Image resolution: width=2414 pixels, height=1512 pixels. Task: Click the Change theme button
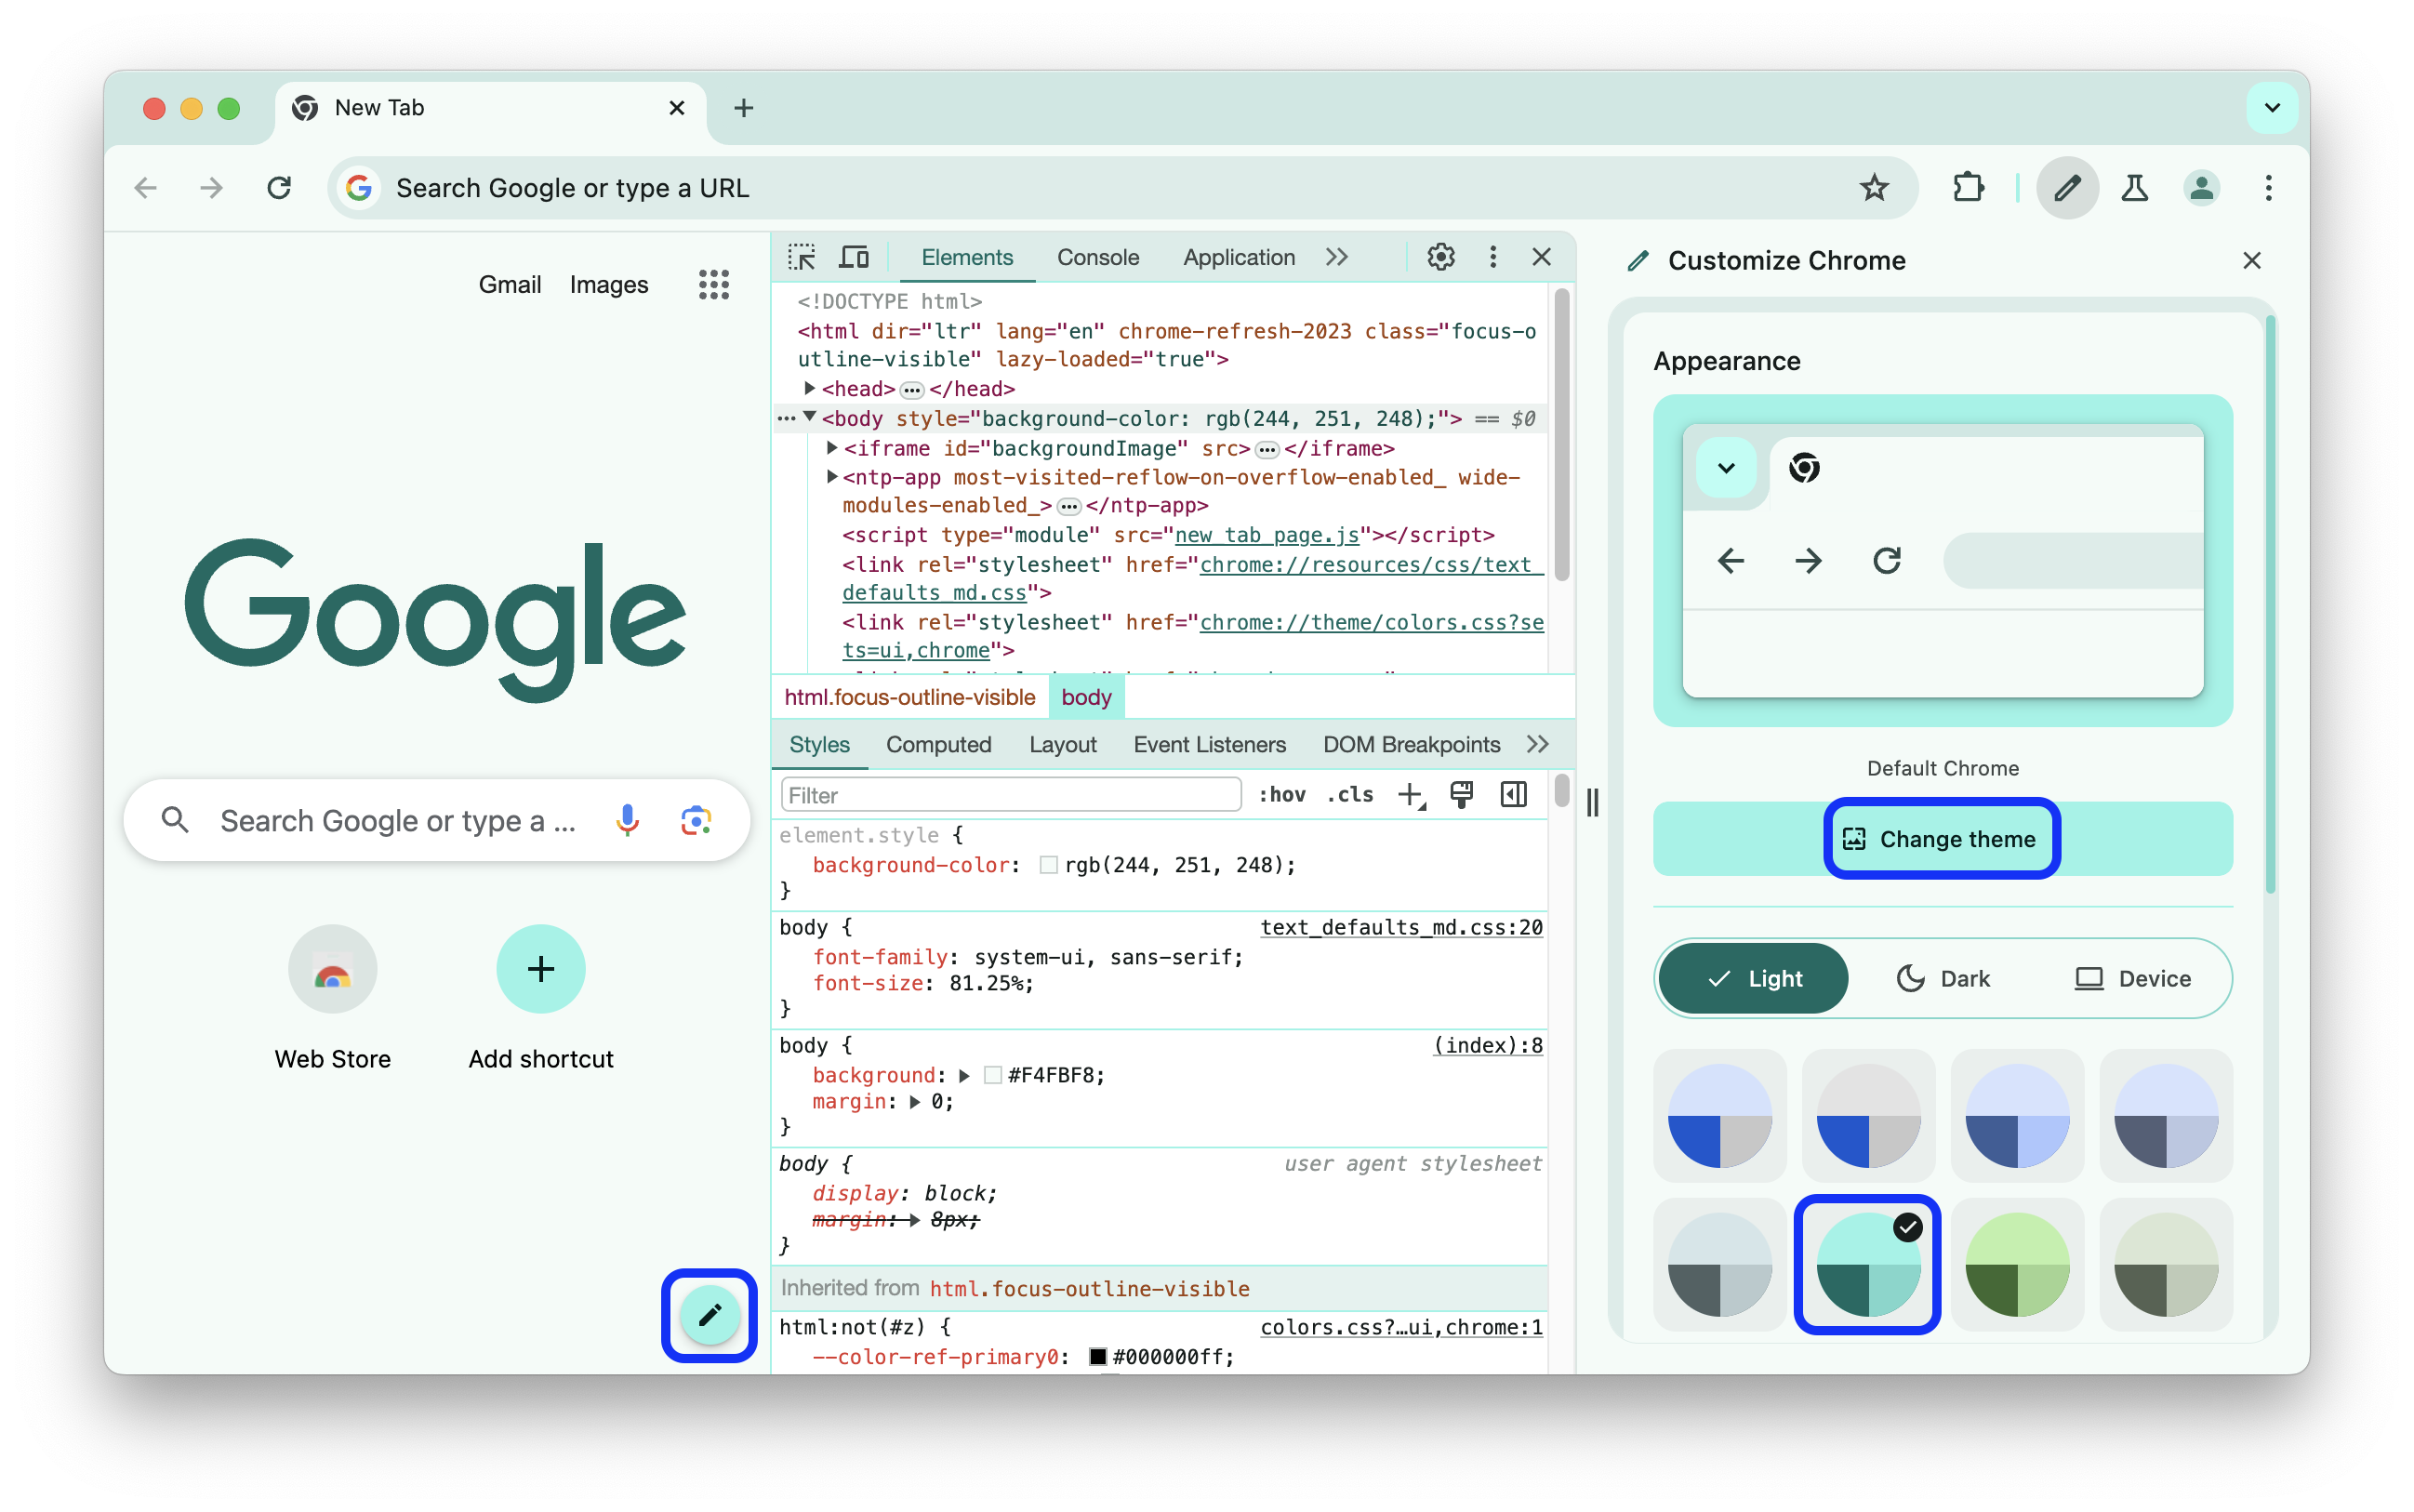[1939, 838]
